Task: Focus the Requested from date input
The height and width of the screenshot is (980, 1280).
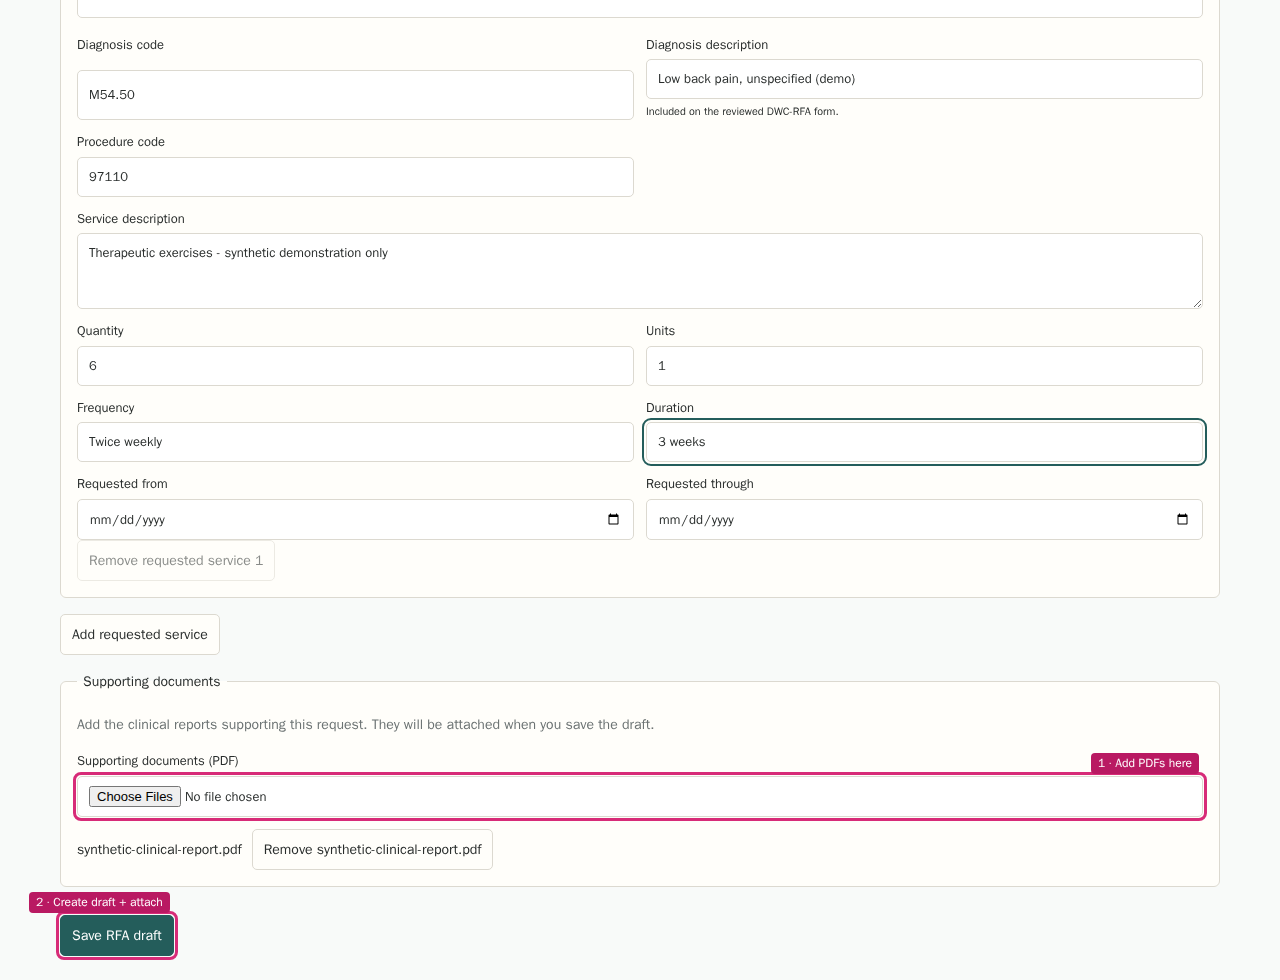Action: [x=355, y=520]
